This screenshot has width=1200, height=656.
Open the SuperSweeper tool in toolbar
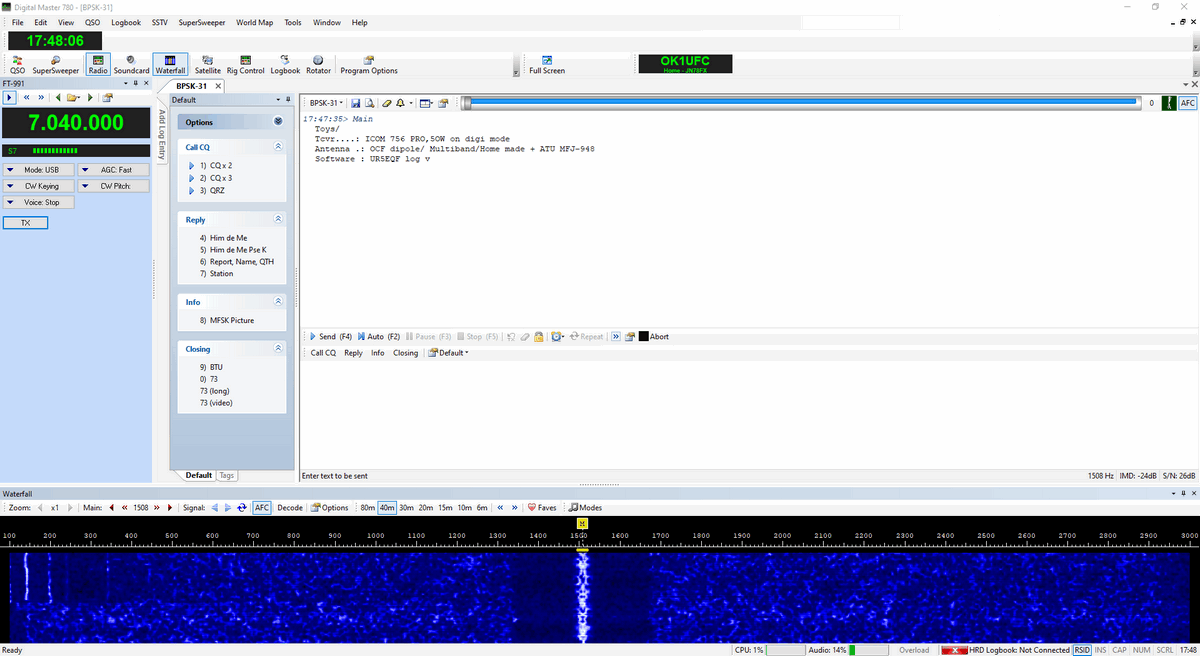tap(56, 65)
